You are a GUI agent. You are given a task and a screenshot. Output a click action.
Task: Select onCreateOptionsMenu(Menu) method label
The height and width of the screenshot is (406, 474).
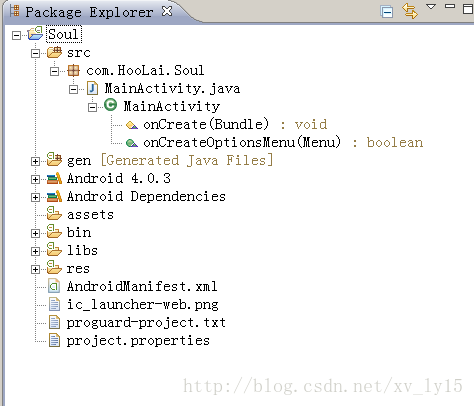coord(242,143)
